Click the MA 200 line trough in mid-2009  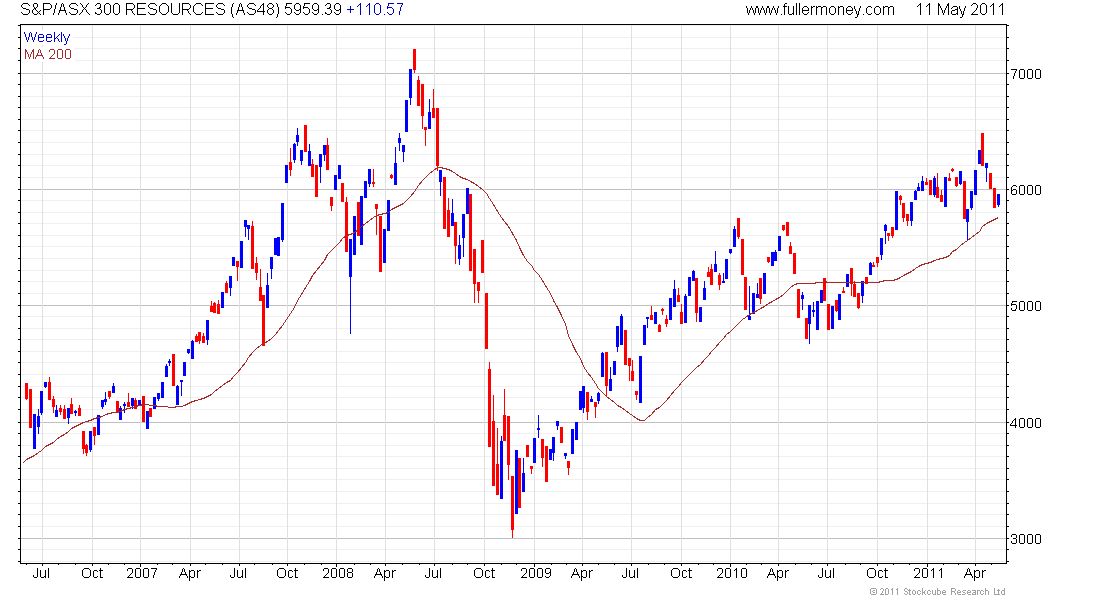click(x=642, y=420)
